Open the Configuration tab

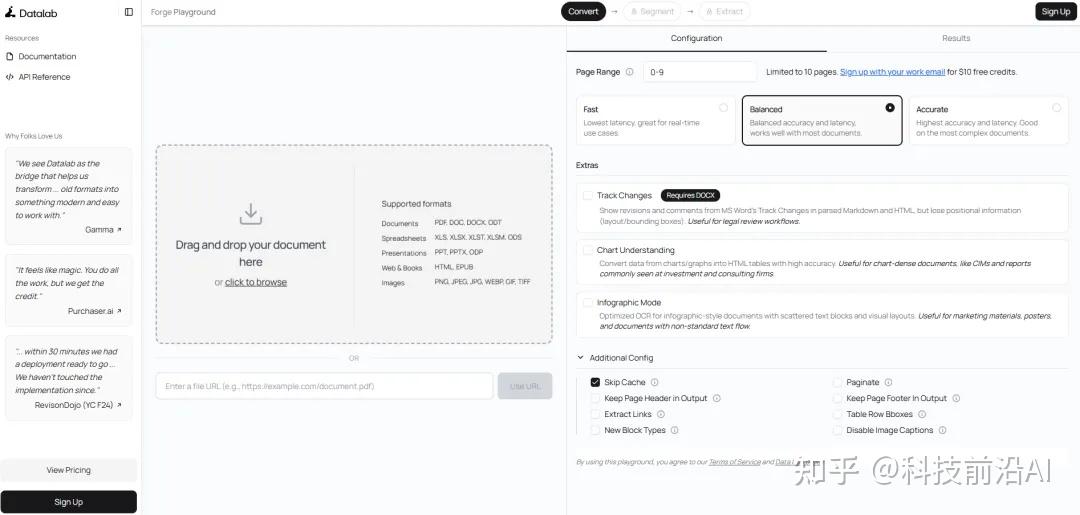(x=696, y=38)
